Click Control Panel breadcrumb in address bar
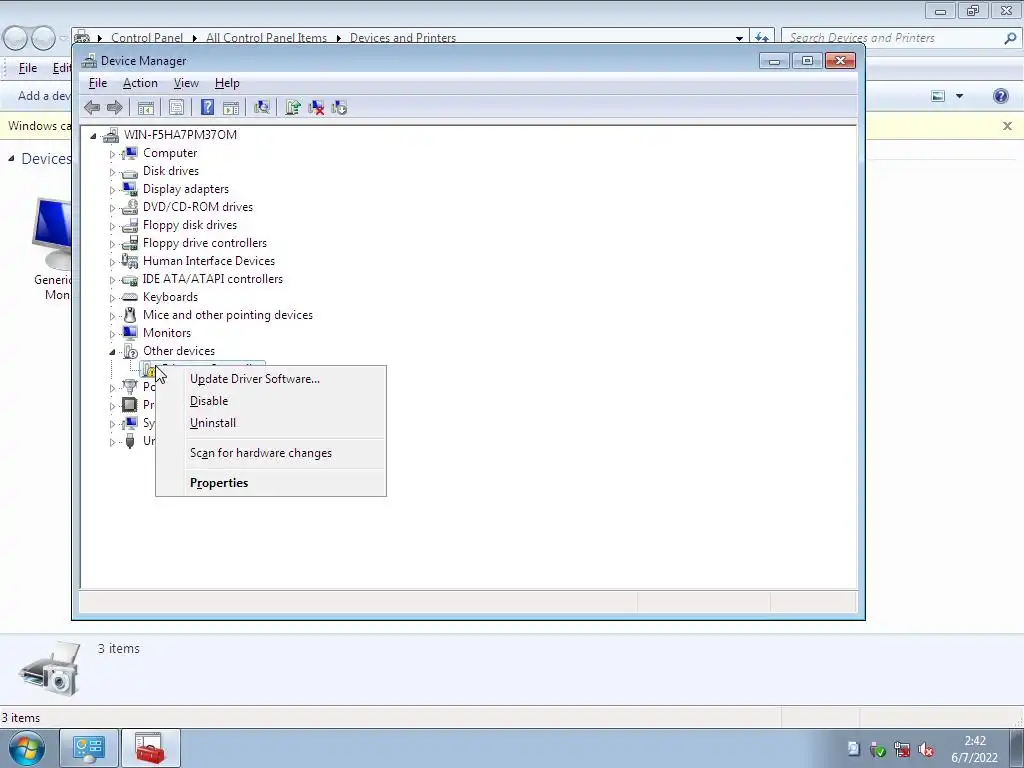The image size is (1024, 768). coord(147,38)
